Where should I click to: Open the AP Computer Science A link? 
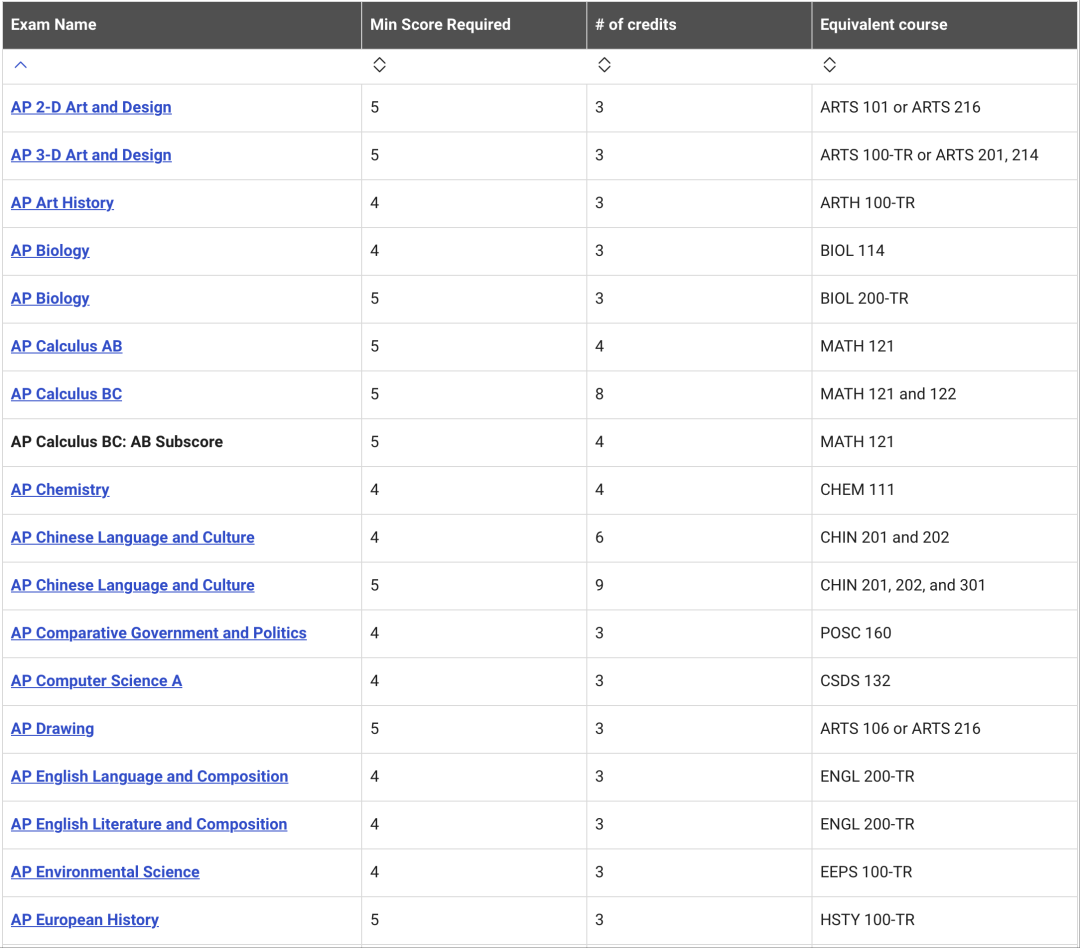click(96, 681)
